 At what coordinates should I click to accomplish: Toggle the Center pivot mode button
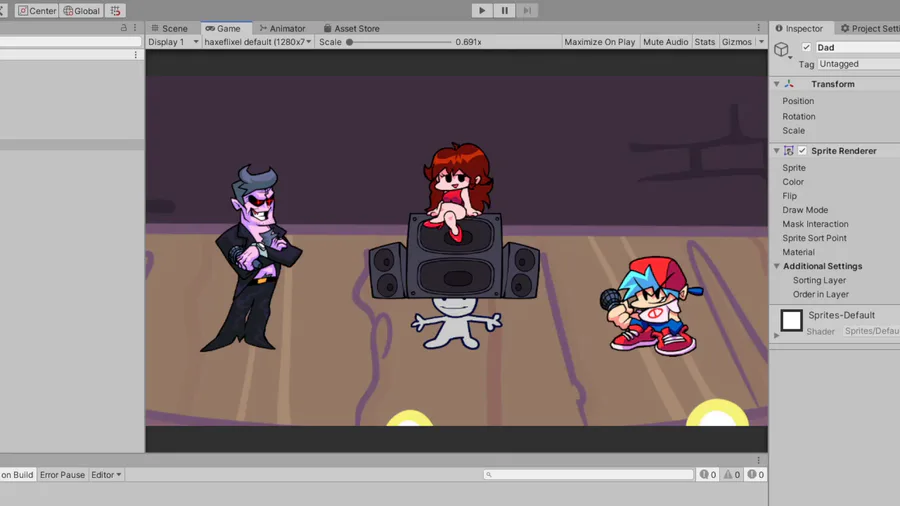(x=37, y=11)
